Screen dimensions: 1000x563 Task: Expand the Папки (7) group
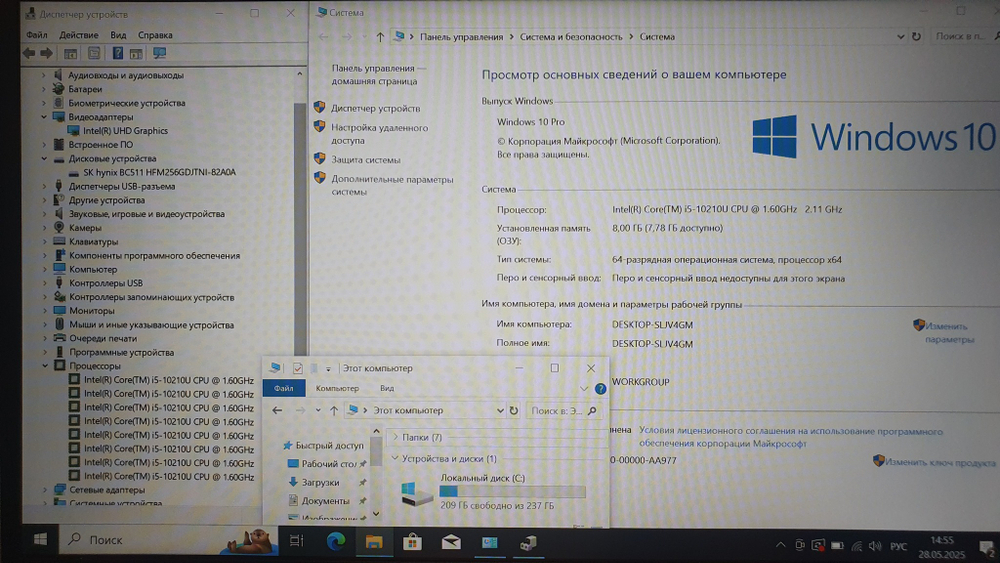tap(395, 437)
